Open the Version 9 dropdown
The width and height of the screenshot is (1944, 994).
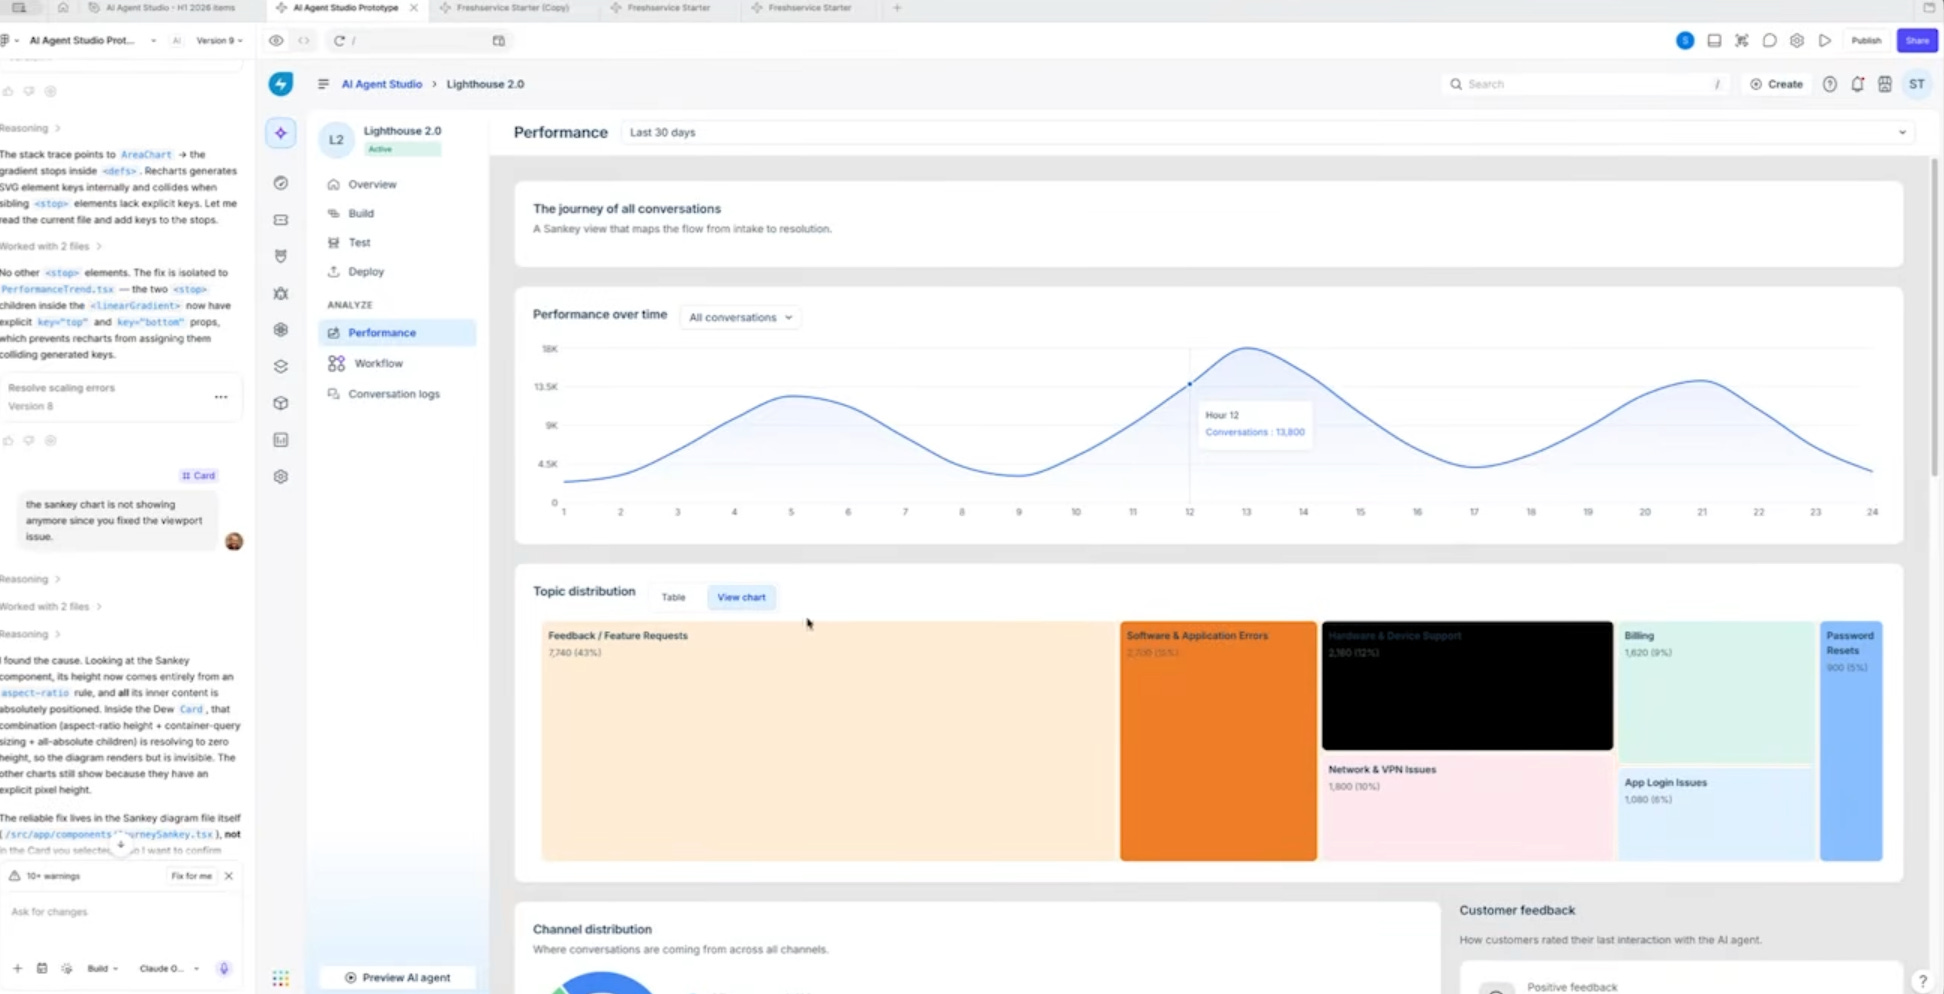(219, 41)
